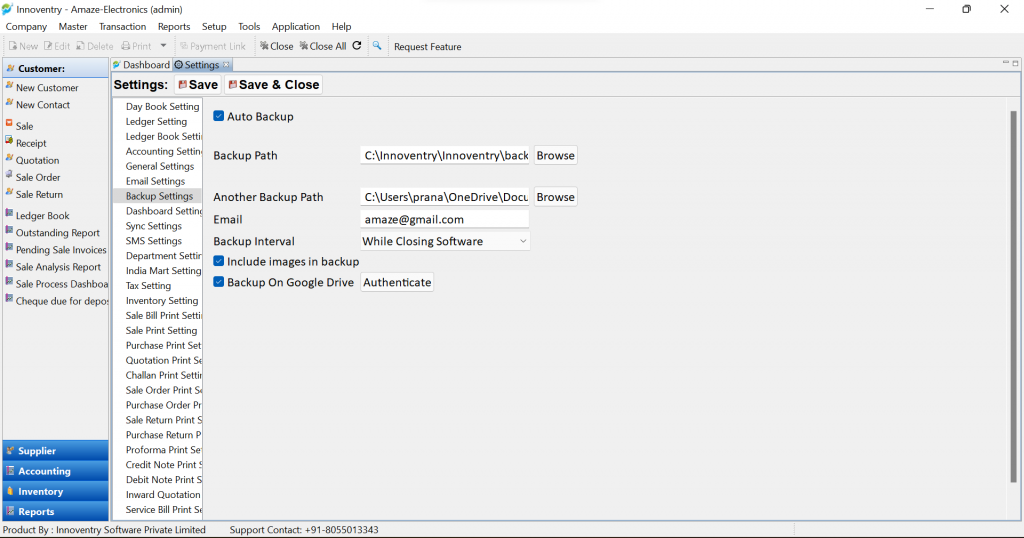The width and height of the screenshot is (1024, 538).
Task: Select Tax Setting in settings list
Action: click(x=148, y=285)
